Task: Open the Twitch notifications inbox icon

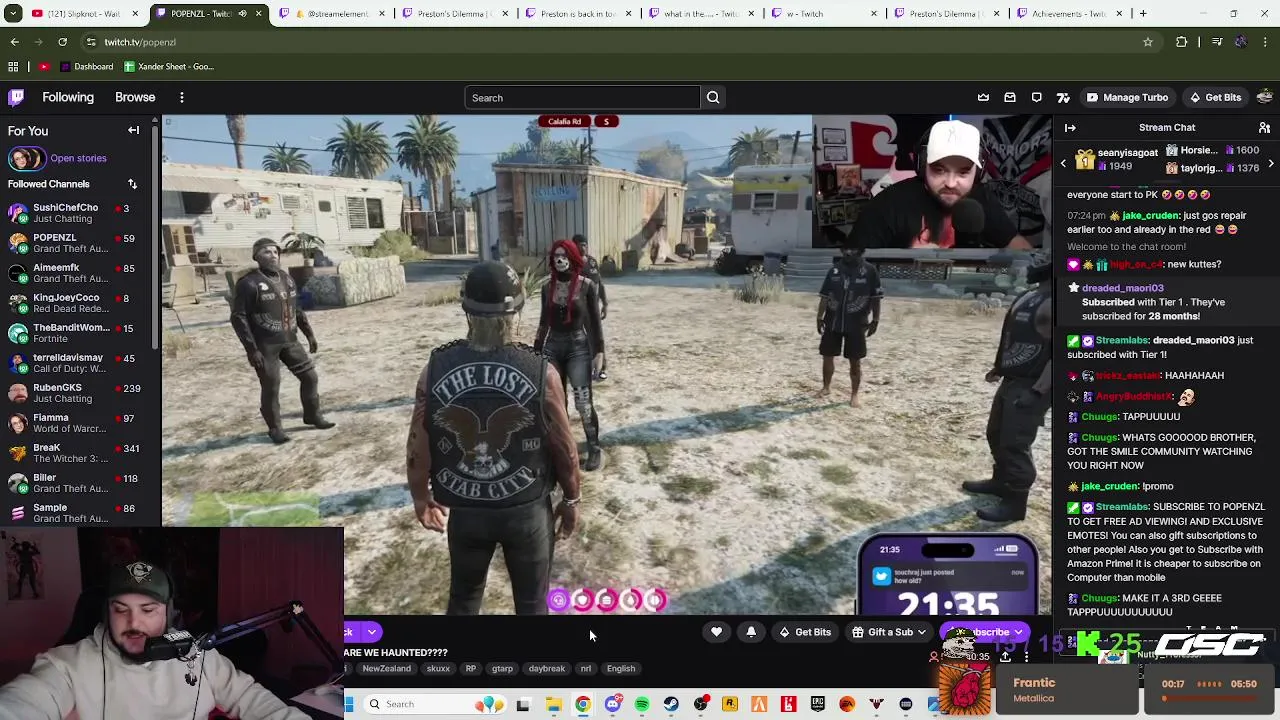Action: [x=1010, y=98]
